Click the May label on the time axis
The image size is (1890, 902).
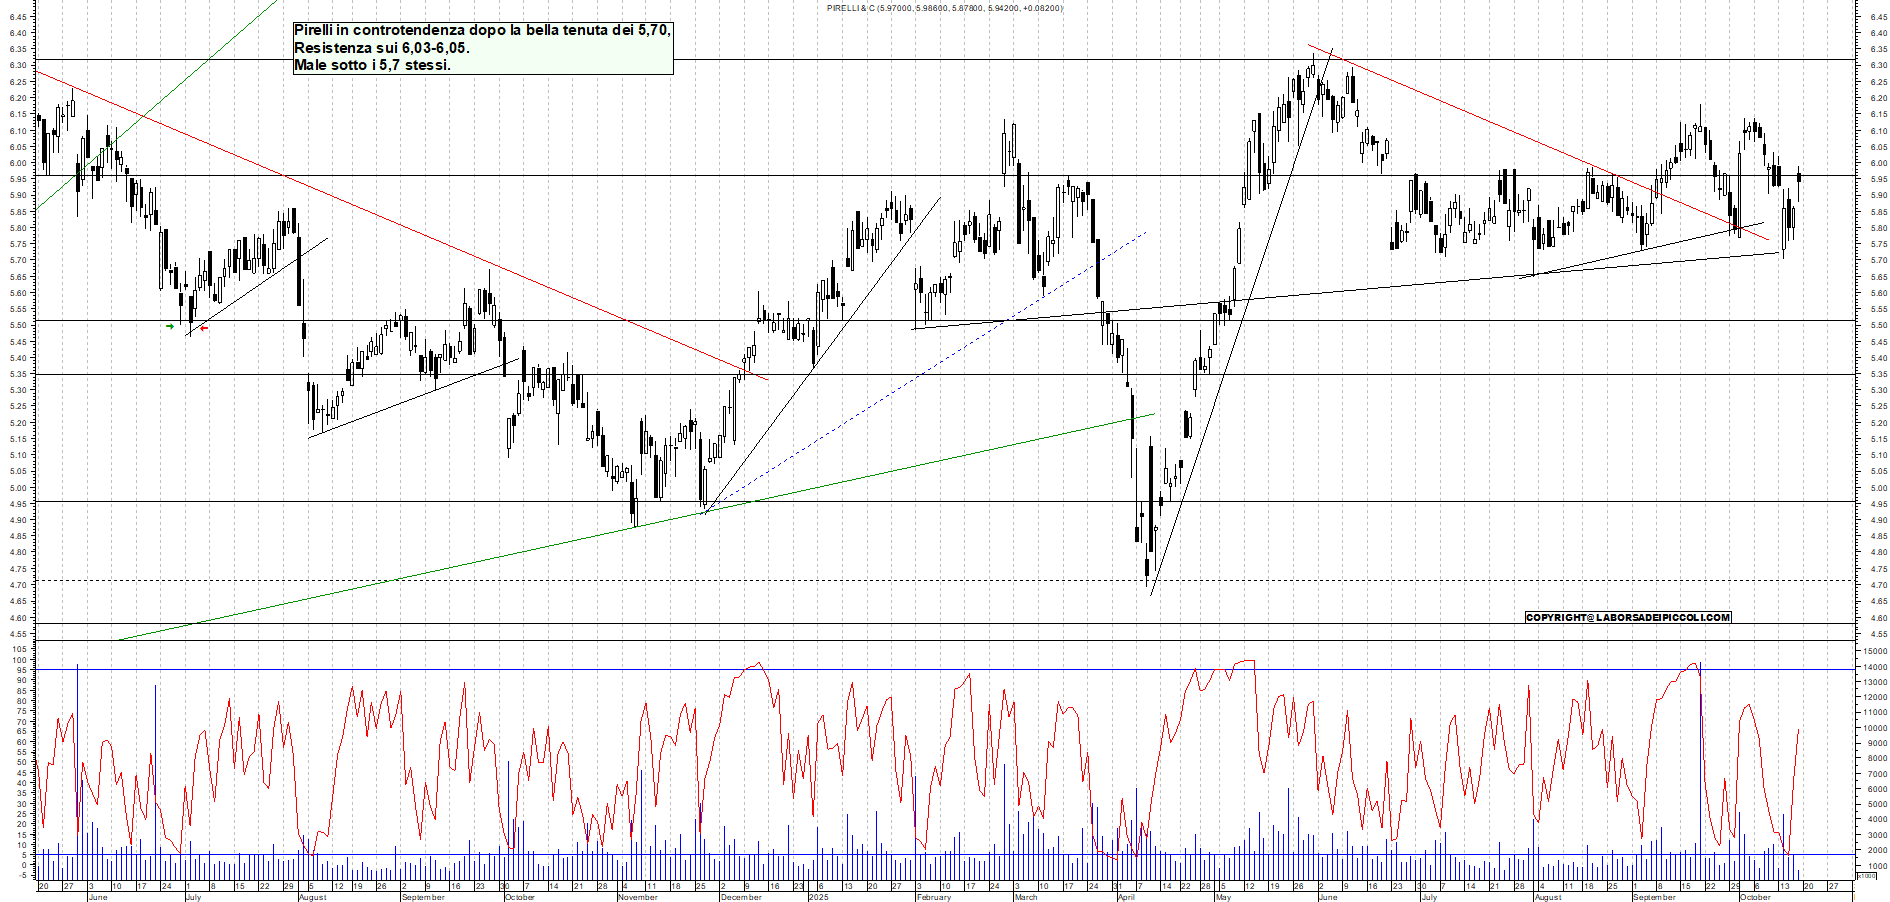(x=1222, y=897)
